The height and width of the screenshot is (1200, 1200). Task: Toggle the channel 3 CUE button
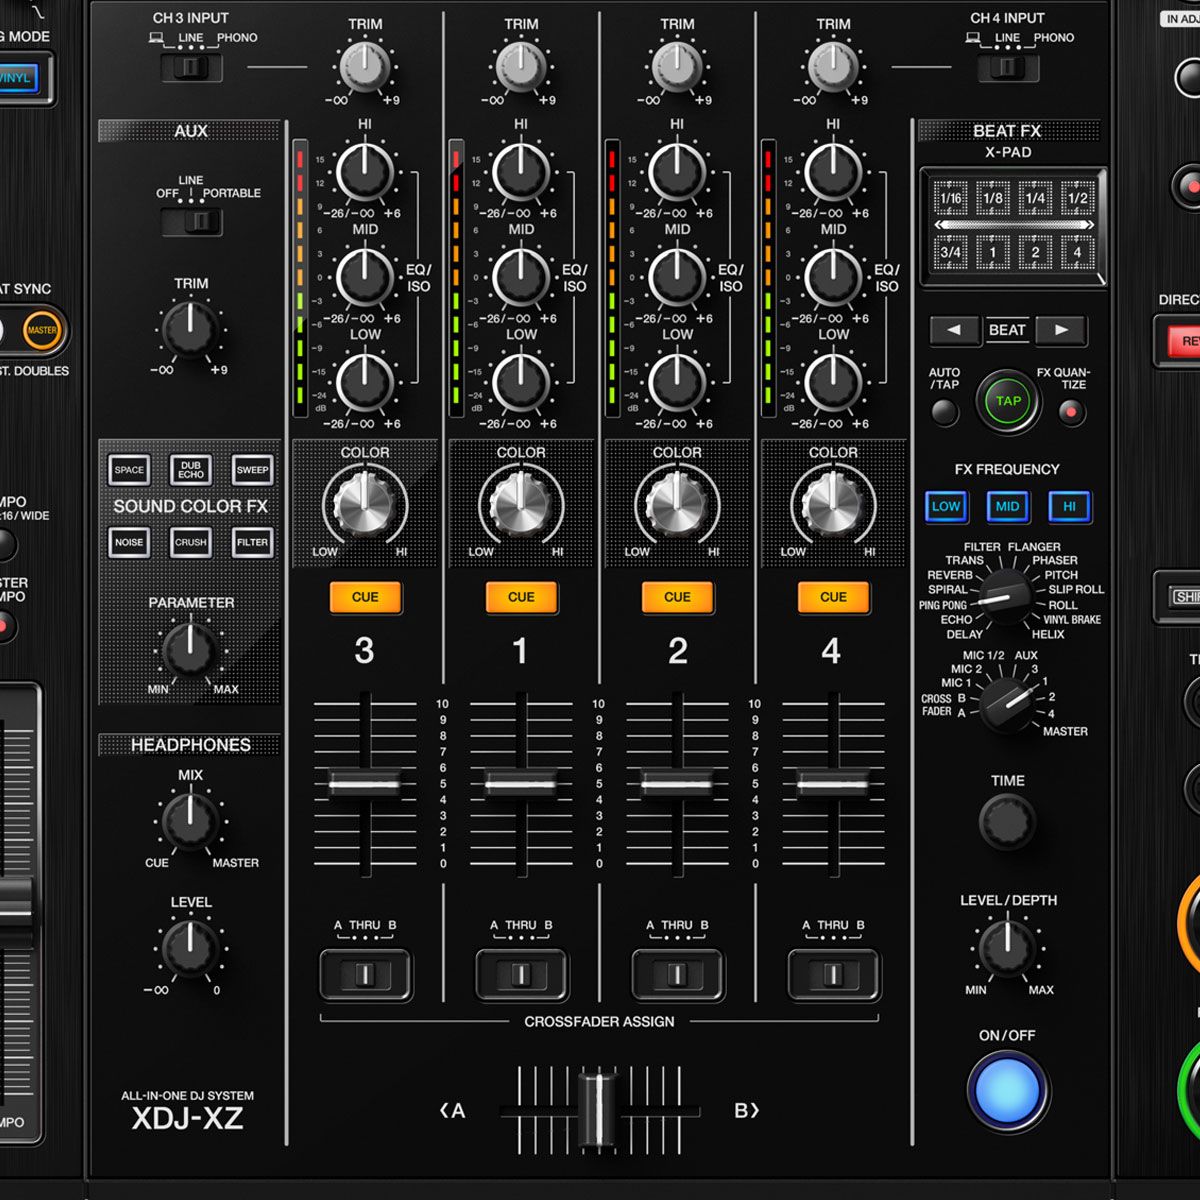[x=365, y=597]
